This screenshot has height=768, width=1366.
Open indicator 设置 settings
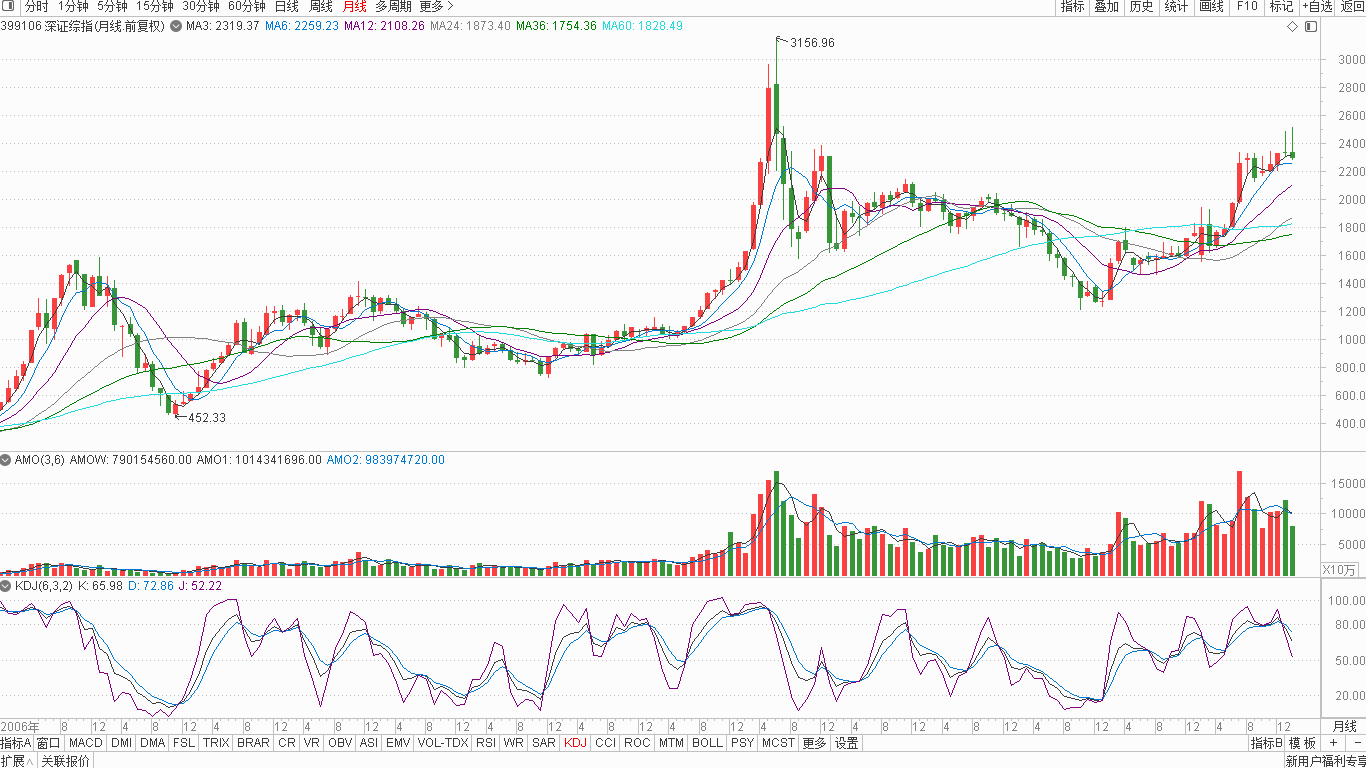(x=847, y=743)
